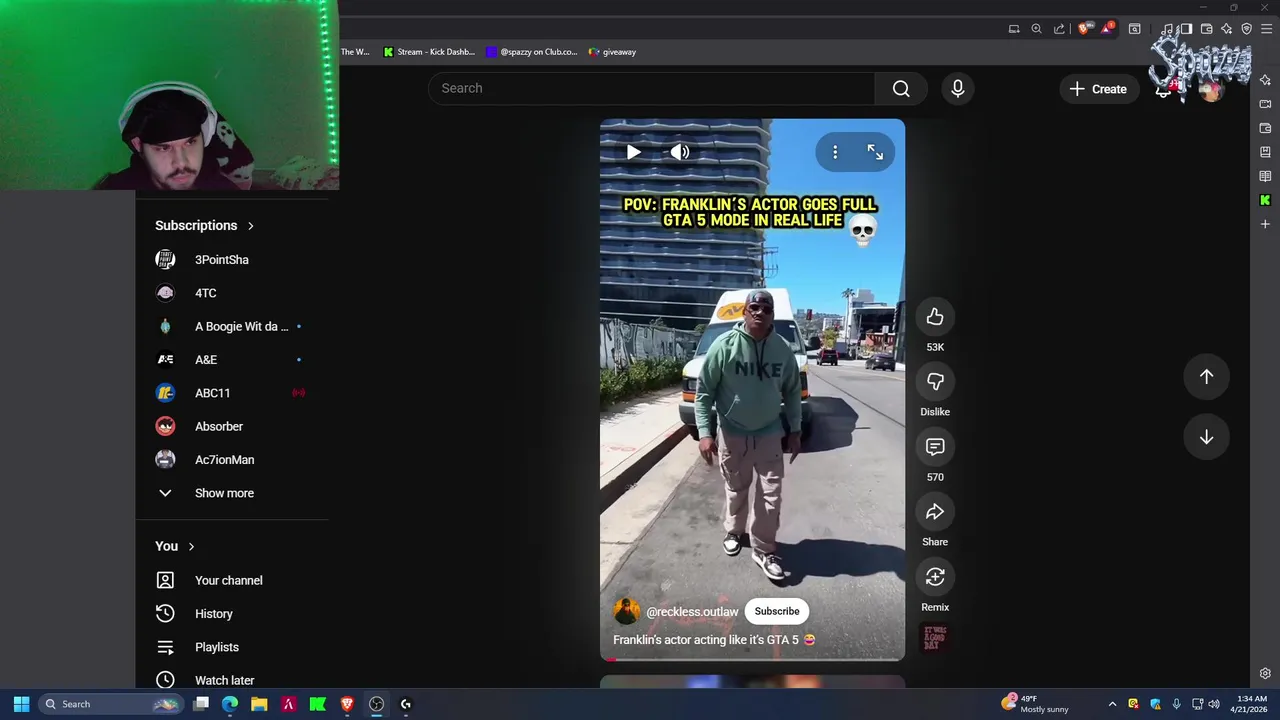Viewport: 1280px width, 720px height.
Task: Open the comments showing 570
Action: (x=935, y=447)
